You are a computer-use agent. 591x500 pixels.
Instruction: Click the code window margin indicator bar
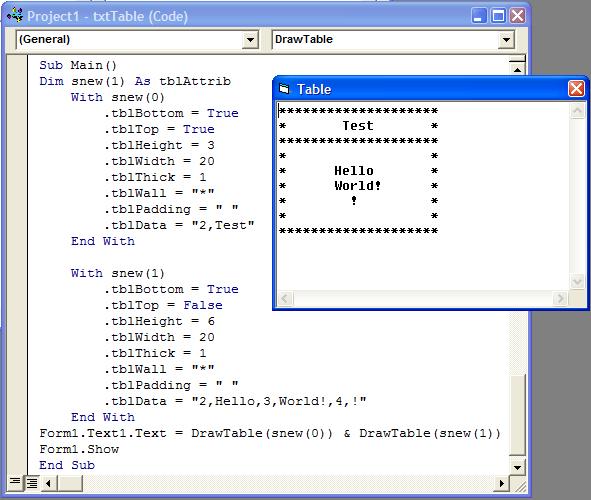coord(17,266)
